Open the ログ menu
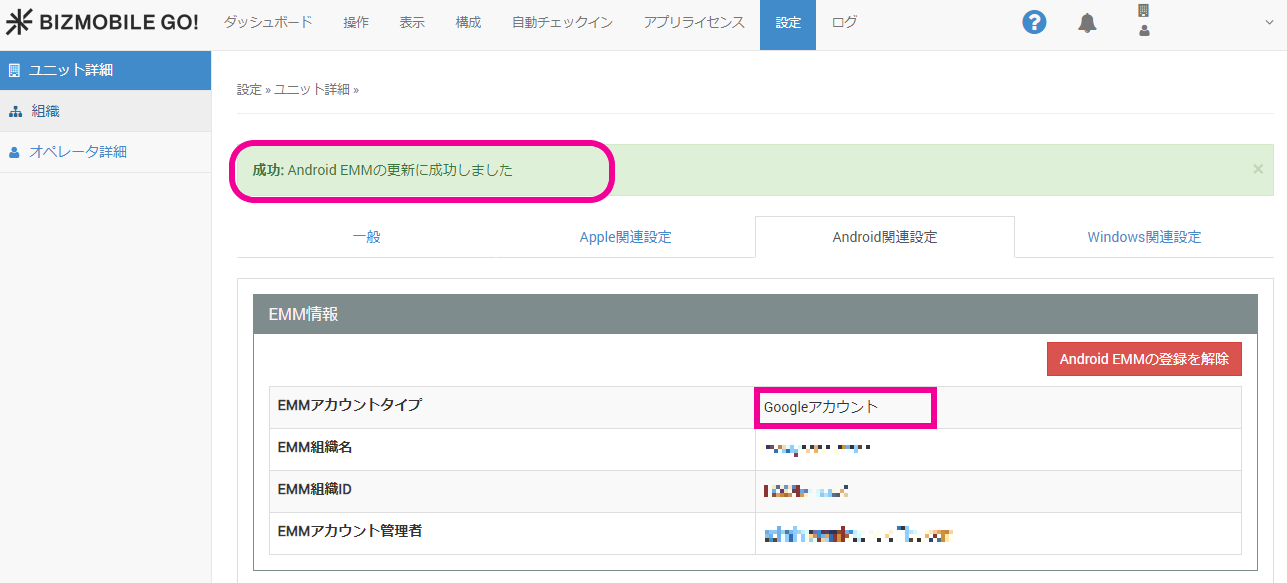1287x583 pixels. [x=844, y=23]
